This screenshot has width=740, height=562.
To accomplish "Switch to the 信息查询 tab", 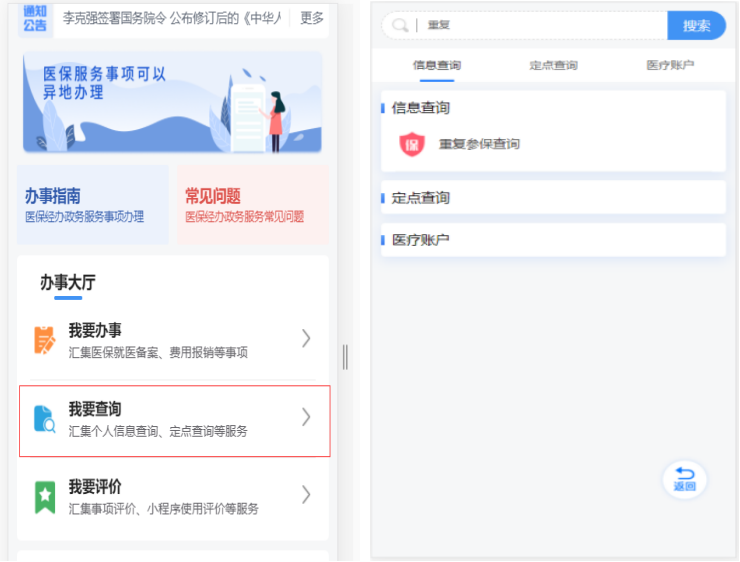I will pos(437,66).
